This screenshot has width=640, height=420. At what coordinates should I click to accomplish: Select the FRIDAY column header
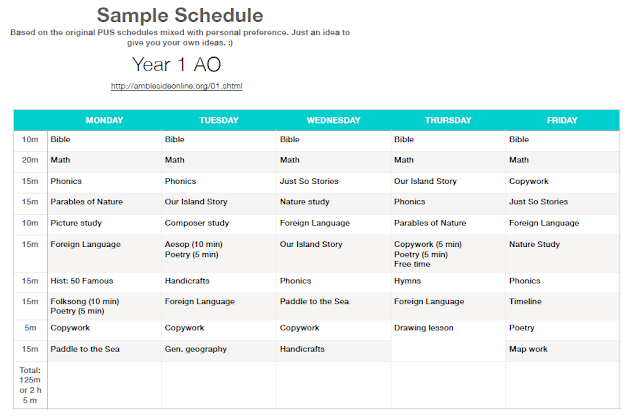562,120
